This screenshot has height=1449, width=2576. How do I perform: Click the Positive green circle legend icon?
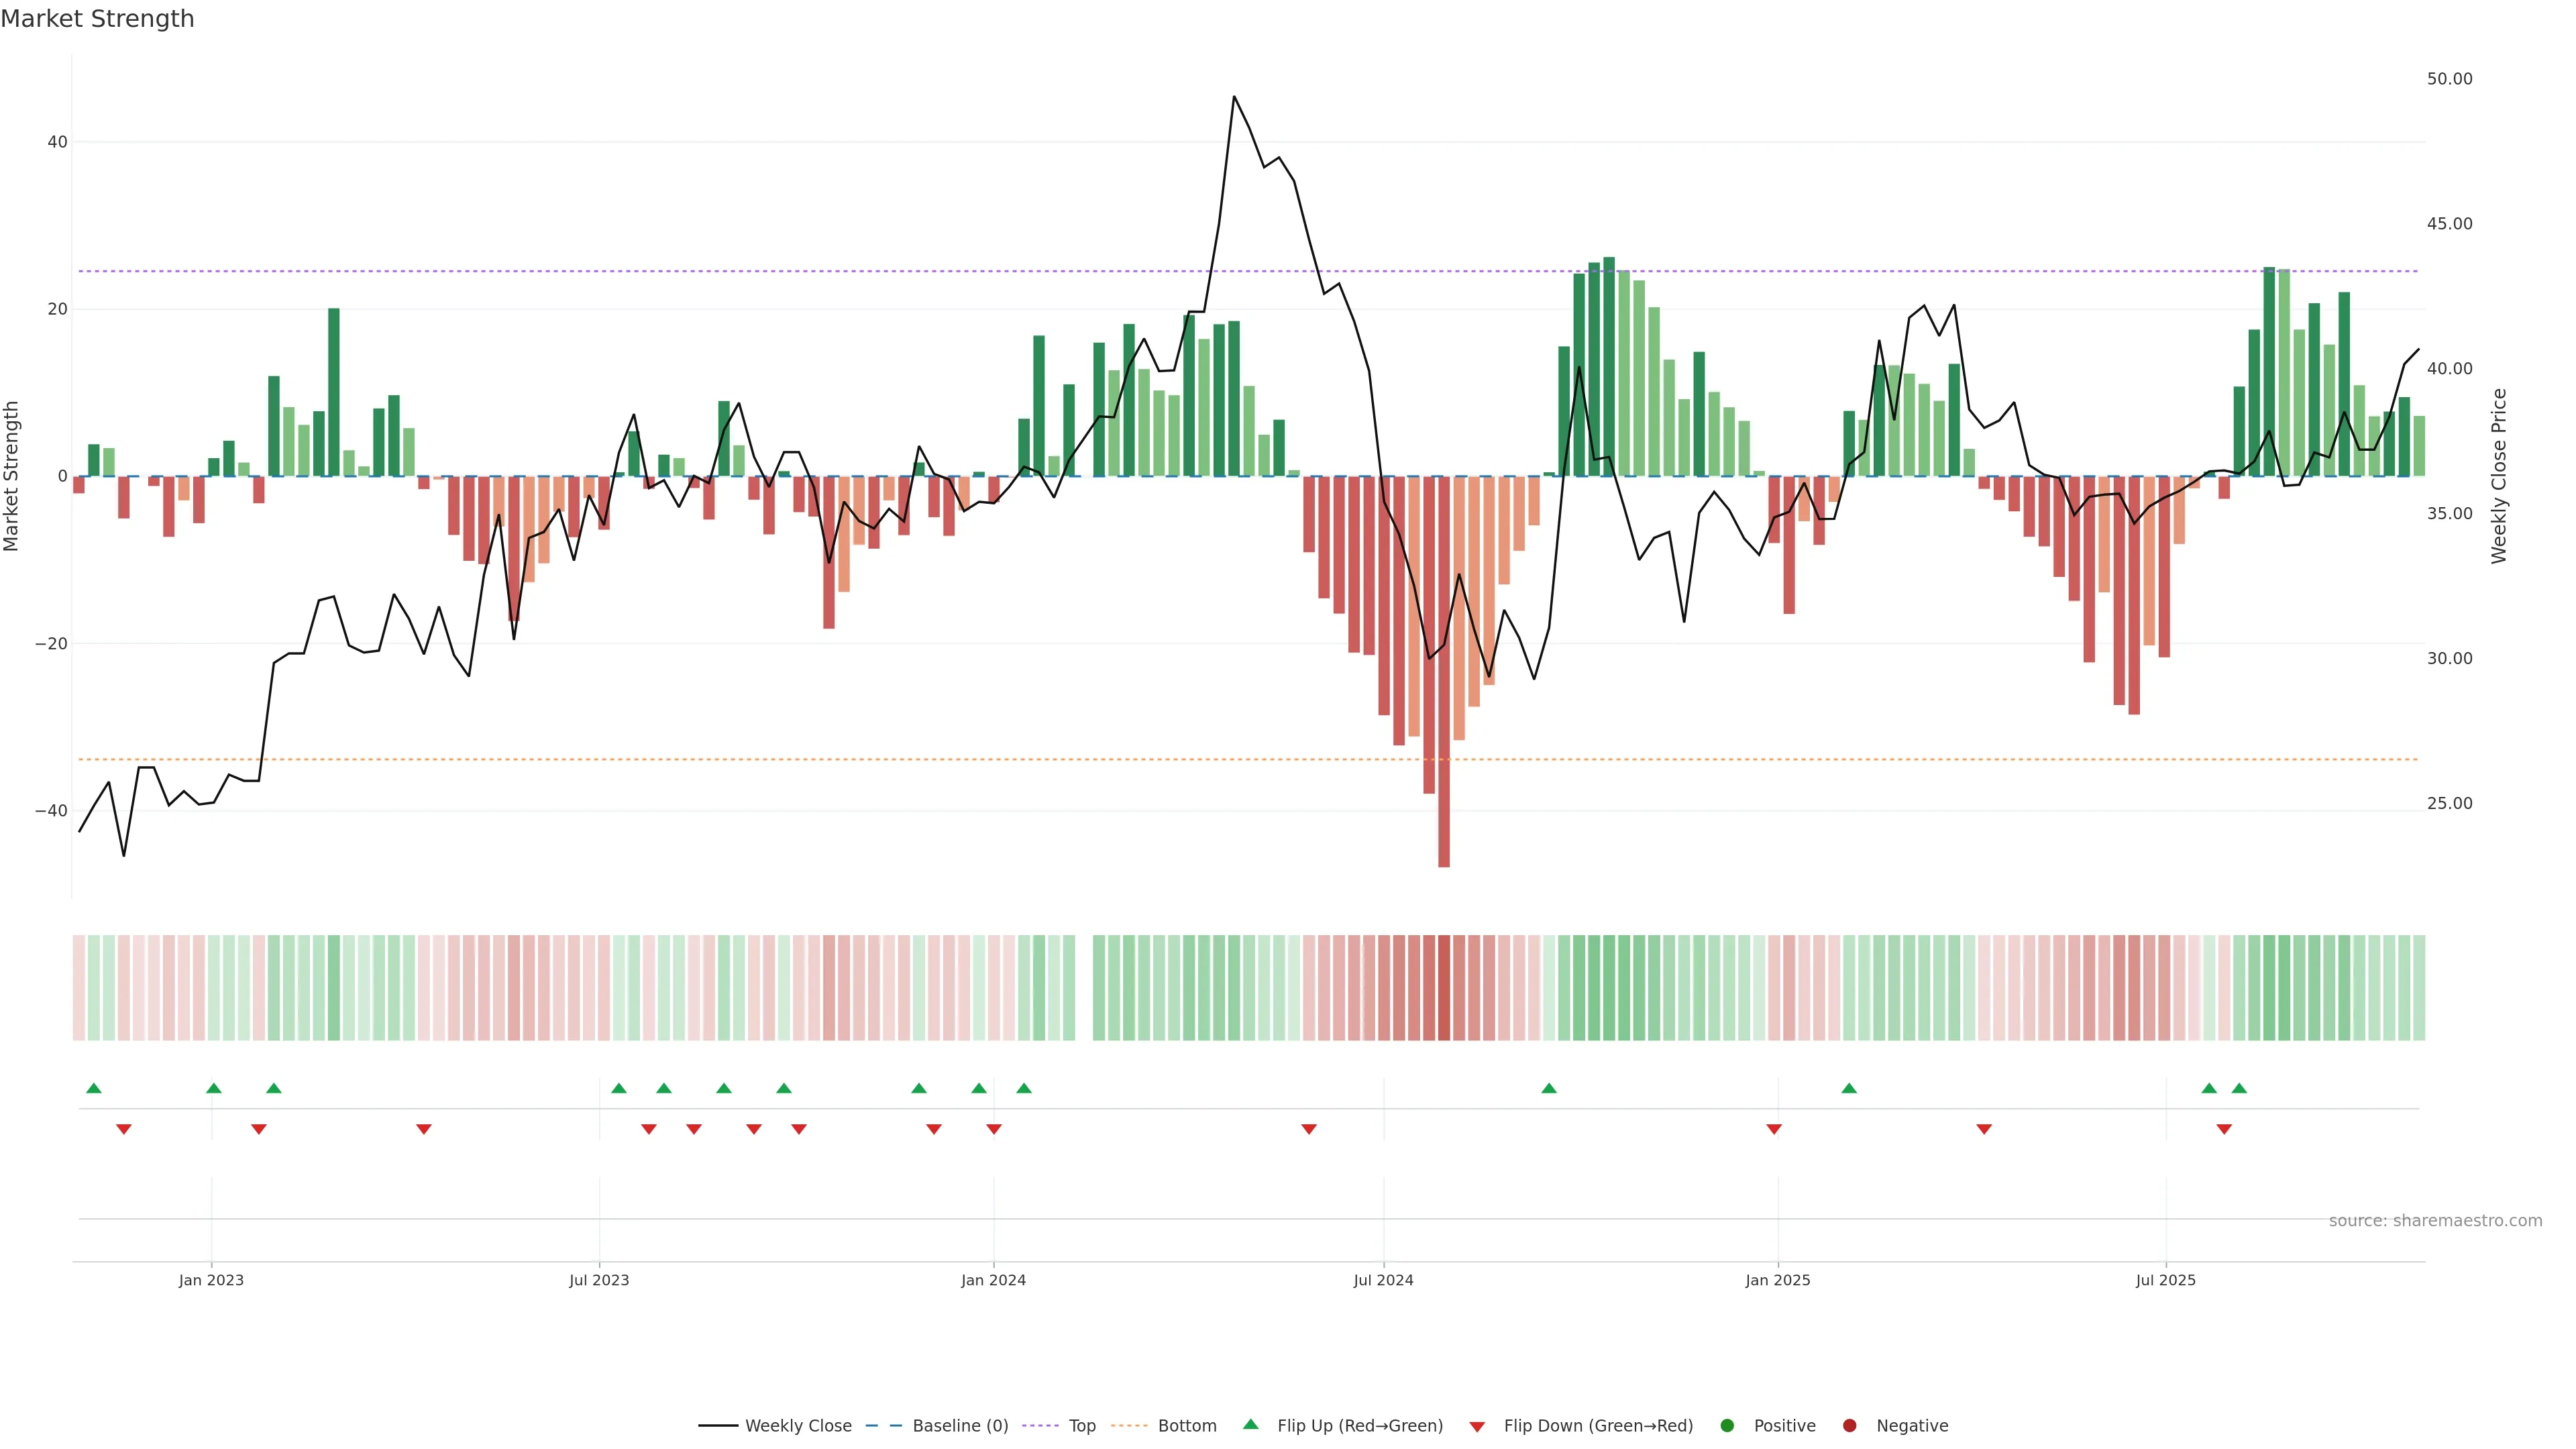pos(1727,1426)
